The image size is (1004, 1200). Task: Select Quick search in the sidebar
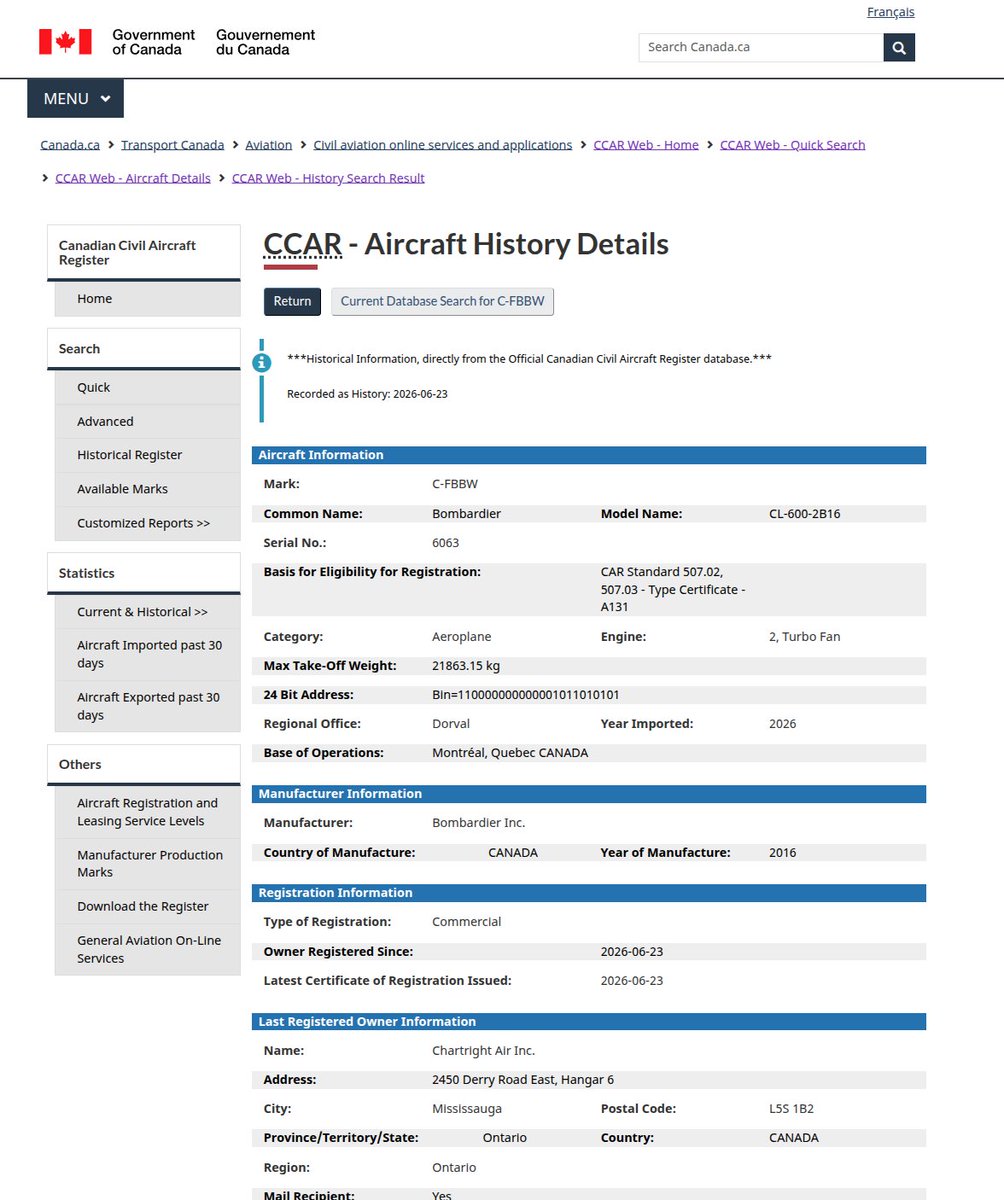148,387
